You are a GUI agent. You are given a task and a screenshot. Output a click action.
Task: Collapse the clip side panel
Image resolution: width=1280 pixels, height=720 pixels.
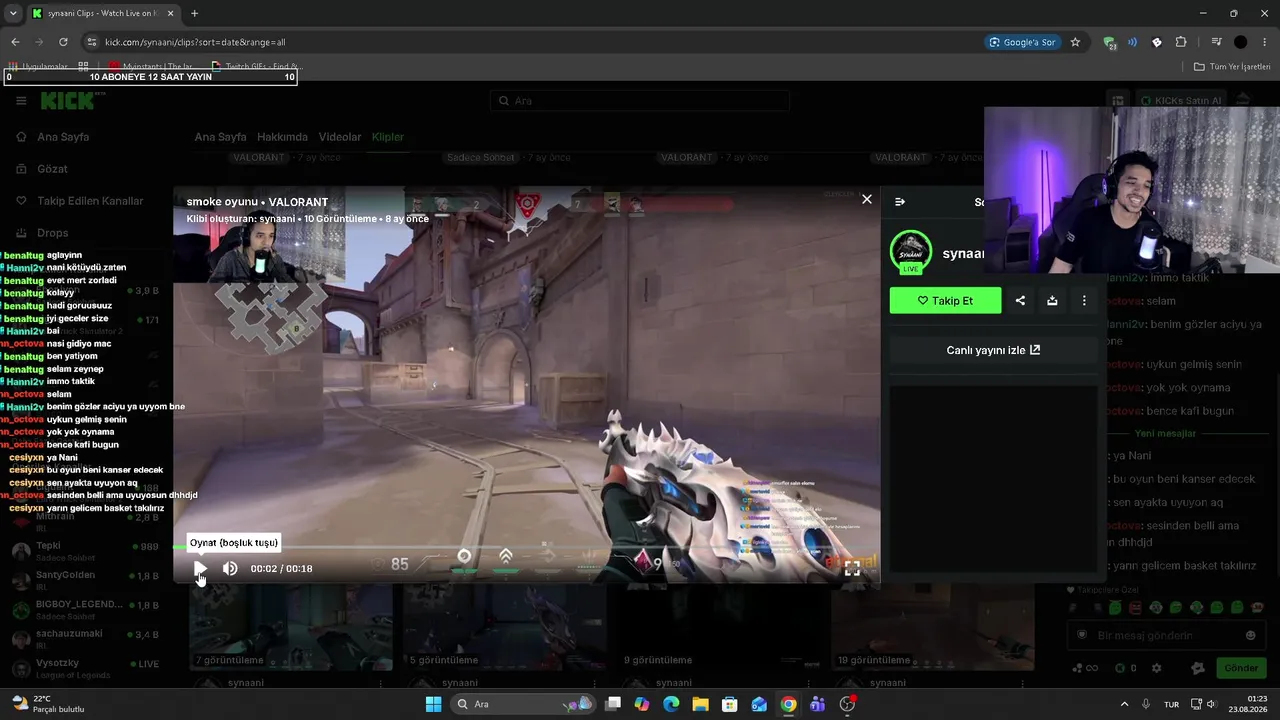[900, 202]
